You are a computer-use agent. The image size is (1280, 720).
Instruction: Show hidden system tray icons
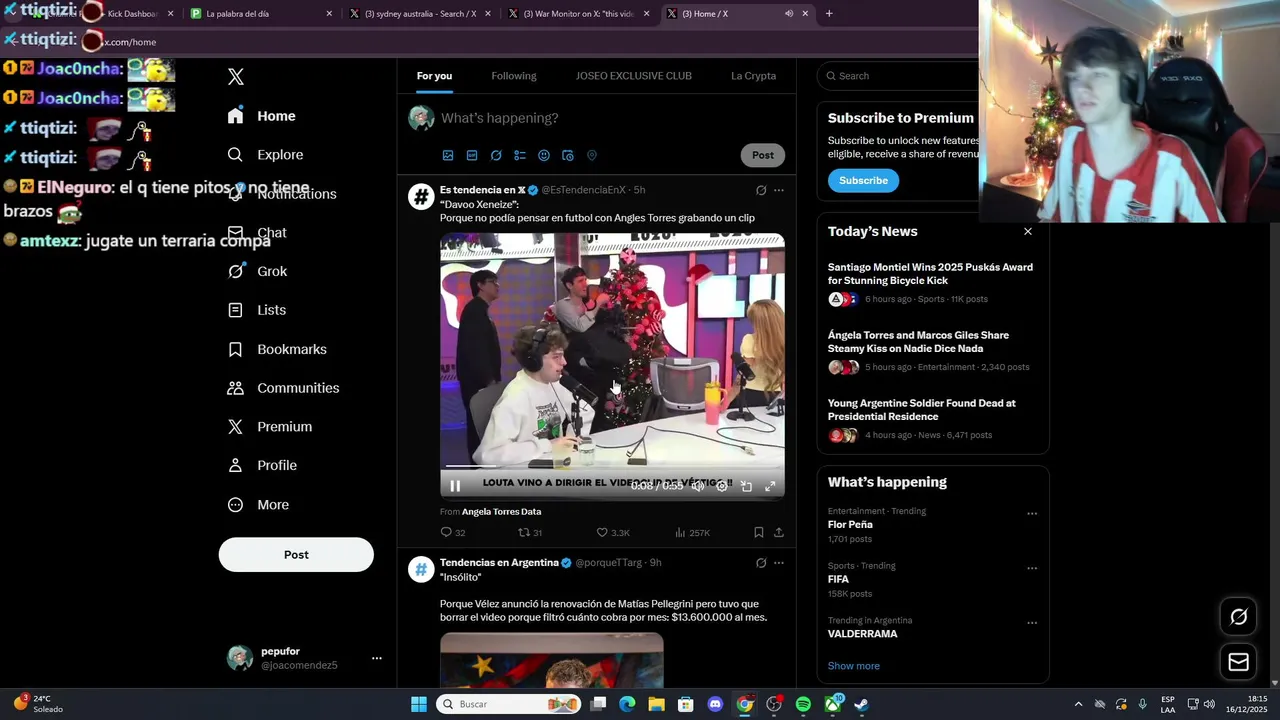1078,704
